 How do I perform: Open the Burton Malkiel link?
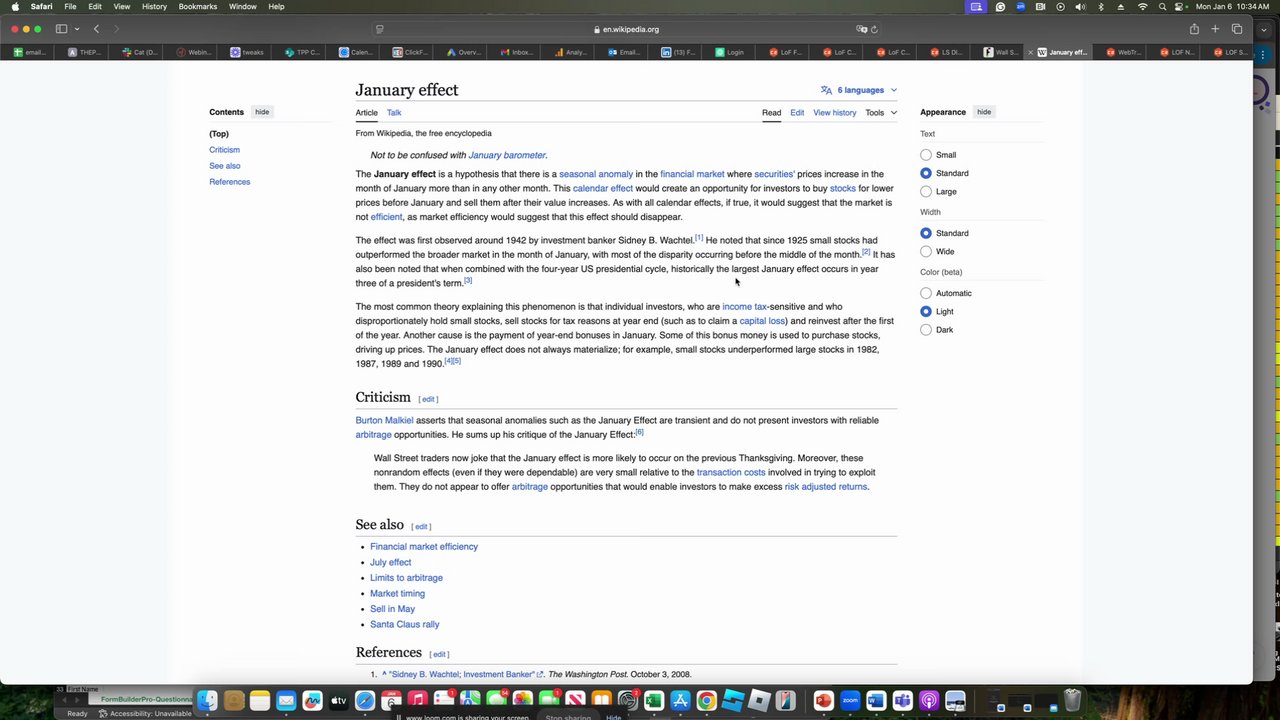(384, 420)
